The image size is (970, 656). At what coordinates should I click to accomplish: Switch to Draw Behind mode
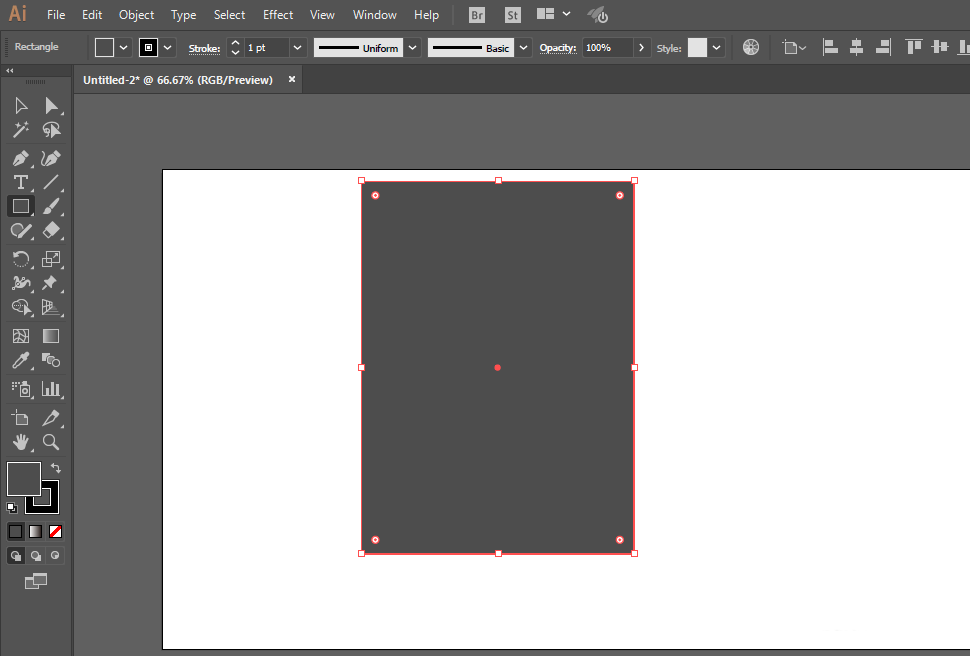(36, 556)
